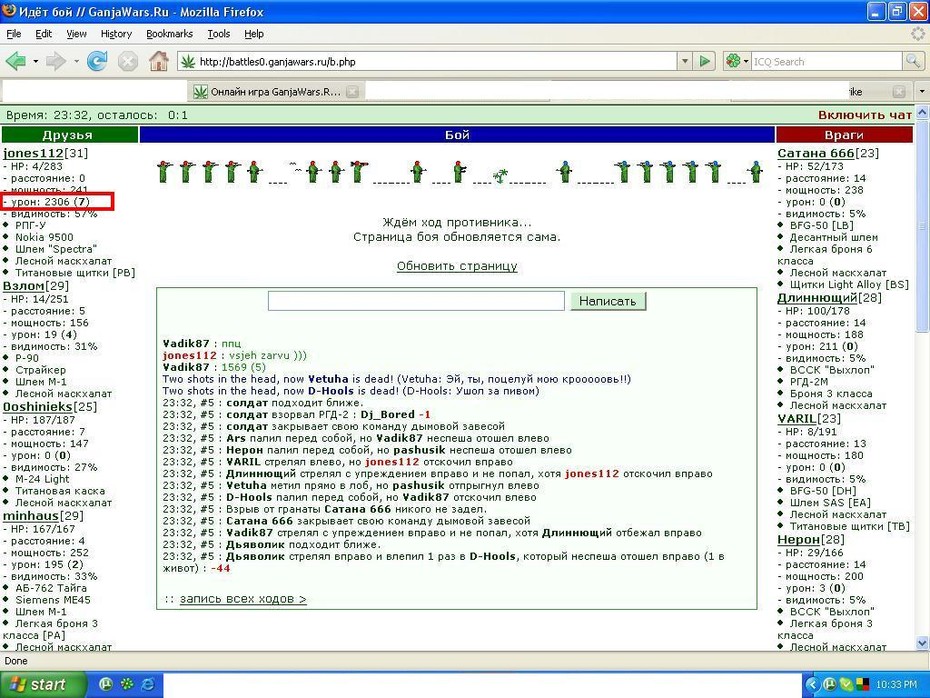Screen dimensions: 930x698
Task: Open the Forward history dropdown arrow
Action: click(x=76, y=61)
